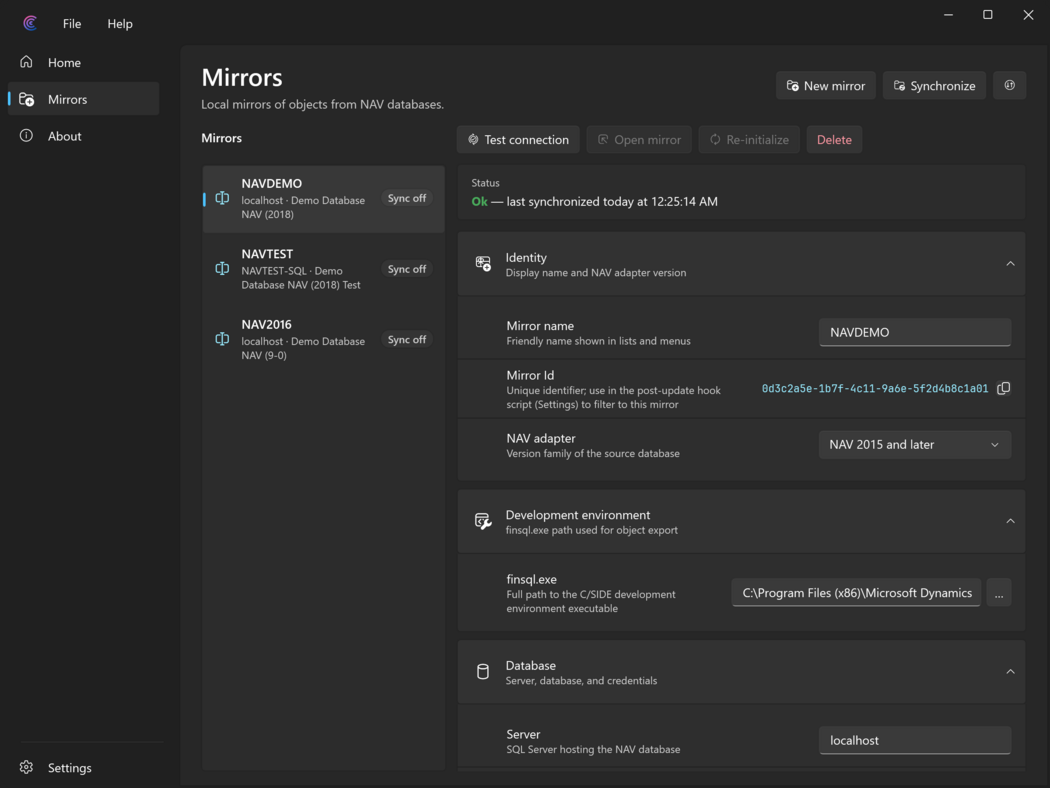Screen dimensions: 1050x788
Task: Click the NAVTEST mirror icon
Action: pos(222,268)
